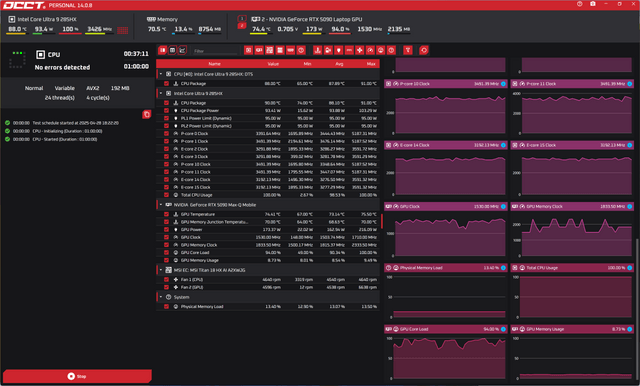Toggle the storage hardware filter icon

(x=280, y=50)
